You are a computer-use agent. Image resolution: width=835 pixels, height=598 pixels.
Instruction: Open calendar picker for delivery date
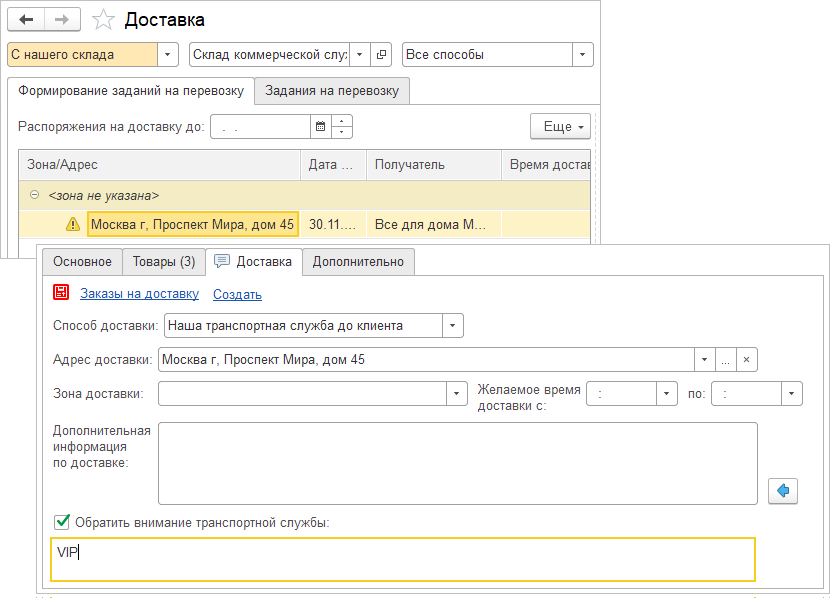(x=321, y=127)
